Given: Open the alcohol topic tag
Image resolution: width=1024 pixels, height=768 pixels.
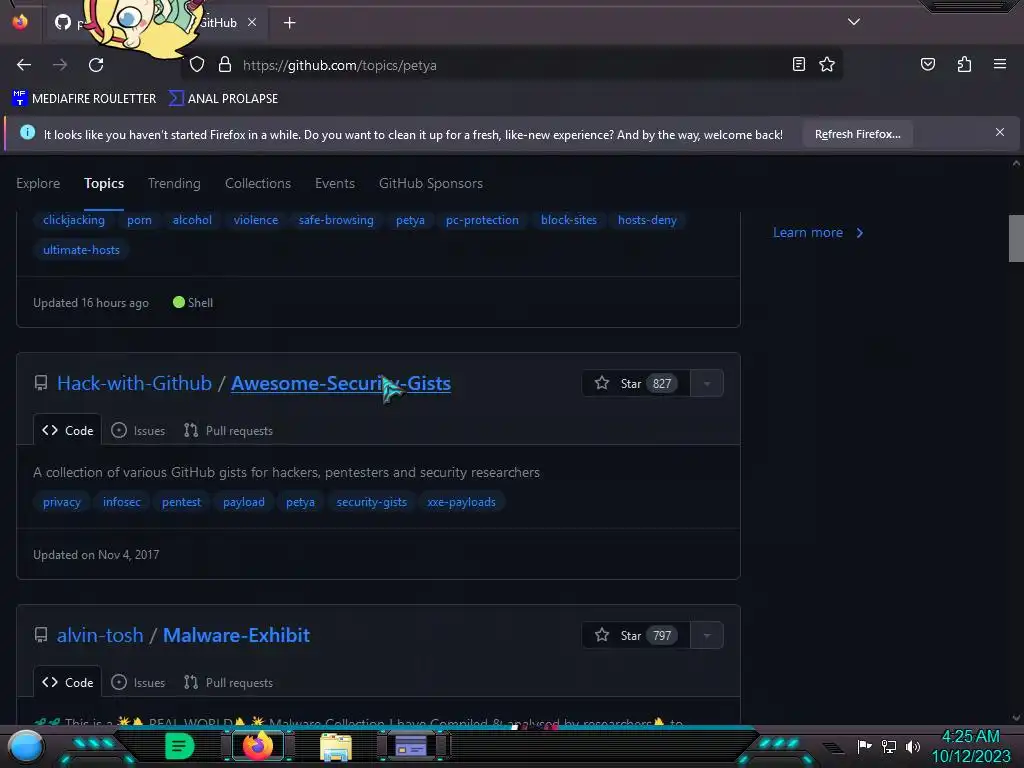Looking at the screenshot, I should [192, 220].
